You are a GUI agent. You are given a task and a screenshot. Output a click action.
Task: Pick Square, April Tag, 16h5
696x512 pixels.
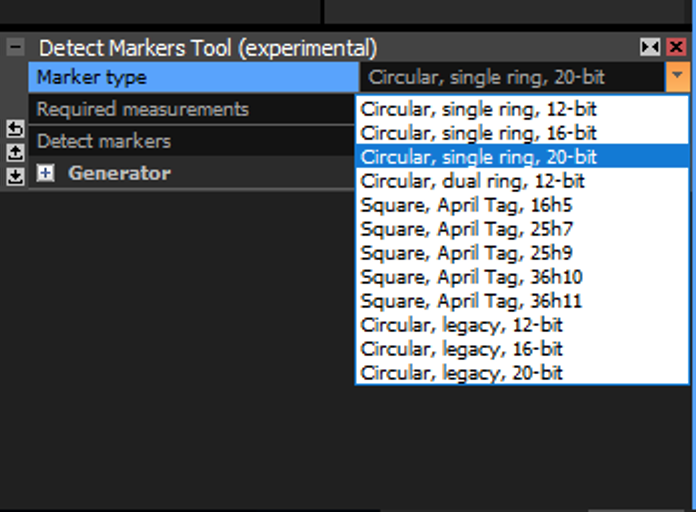click(466, 205)
